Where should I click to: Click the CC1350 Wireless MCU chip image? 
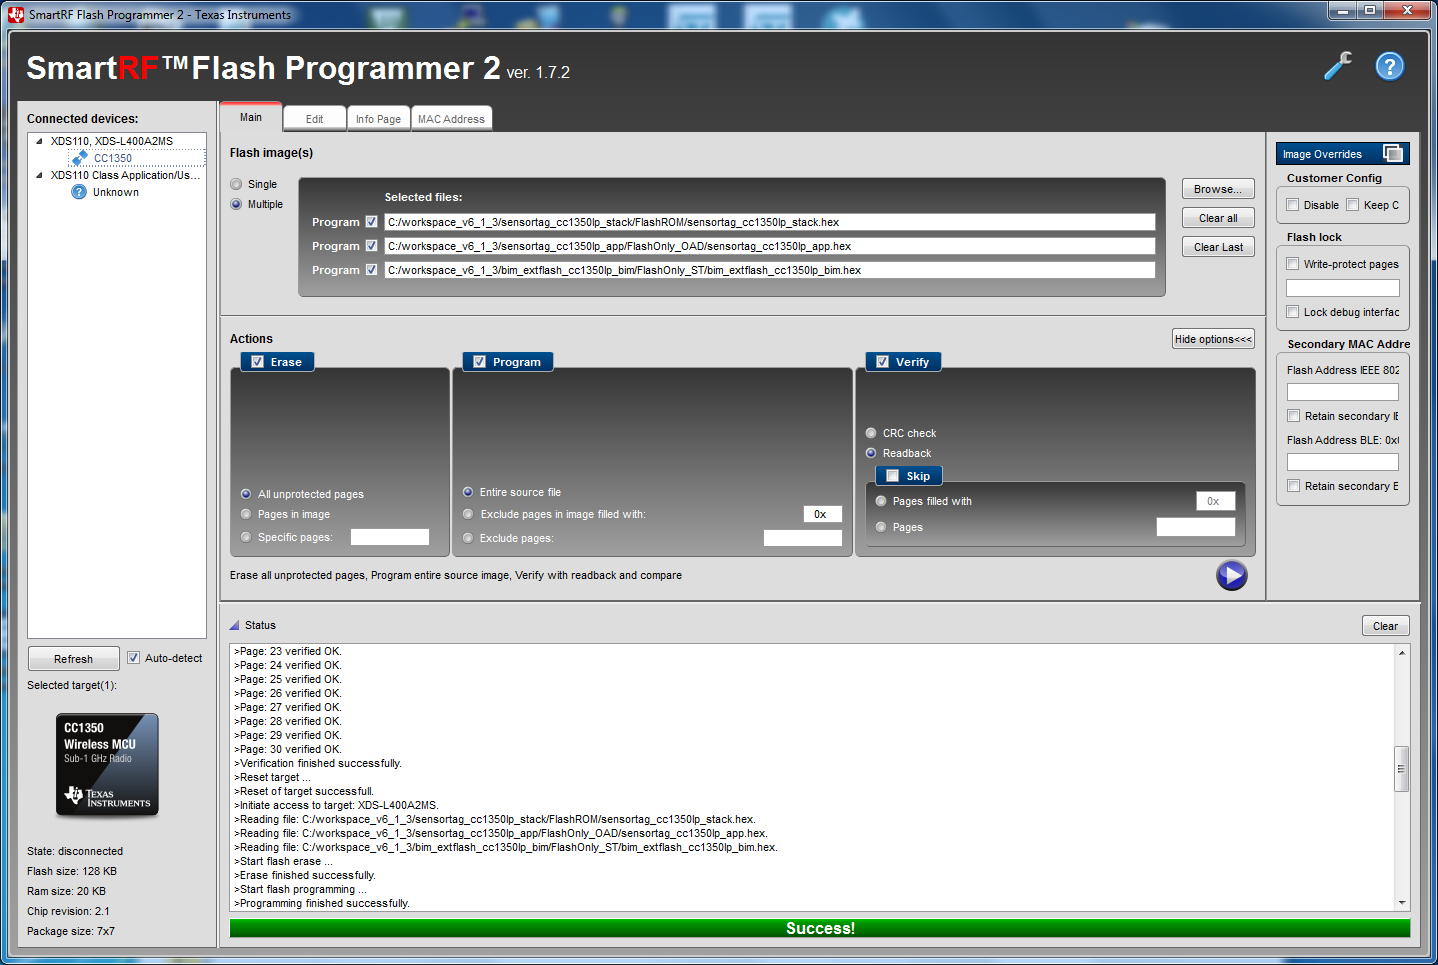[x=107, y=765]
